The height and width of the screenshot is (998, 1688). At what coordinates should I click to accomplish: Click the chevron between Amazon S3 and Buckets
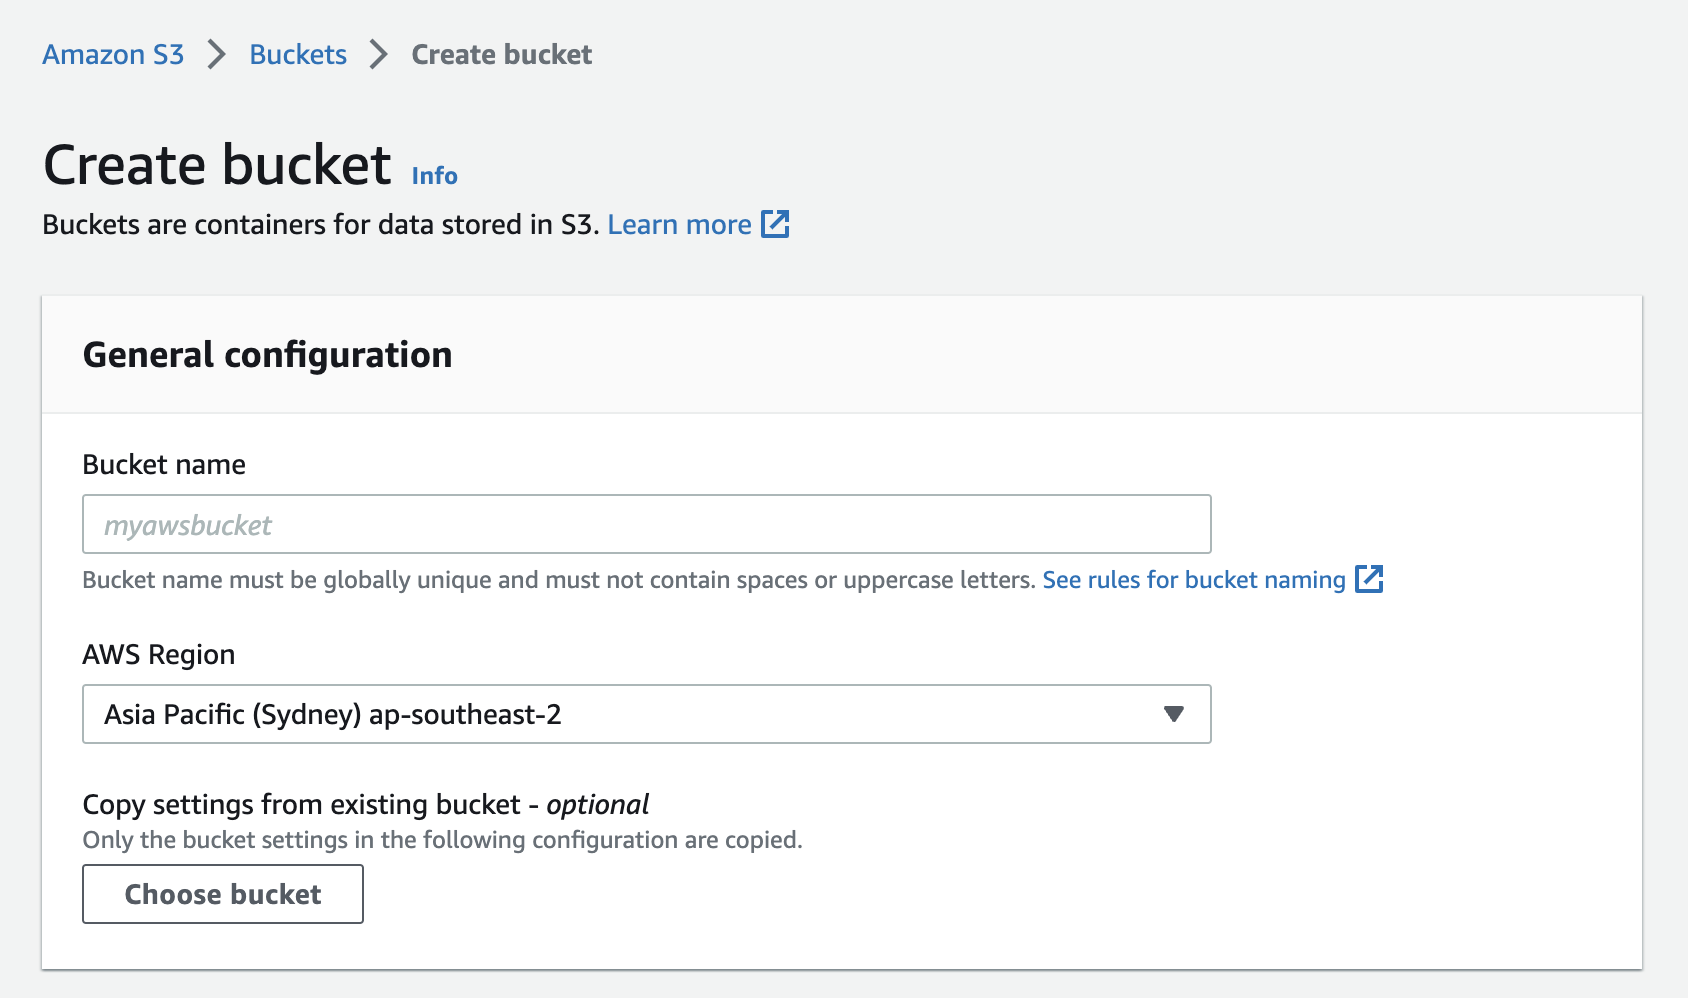pyautogui.click(x=217, y=54)
